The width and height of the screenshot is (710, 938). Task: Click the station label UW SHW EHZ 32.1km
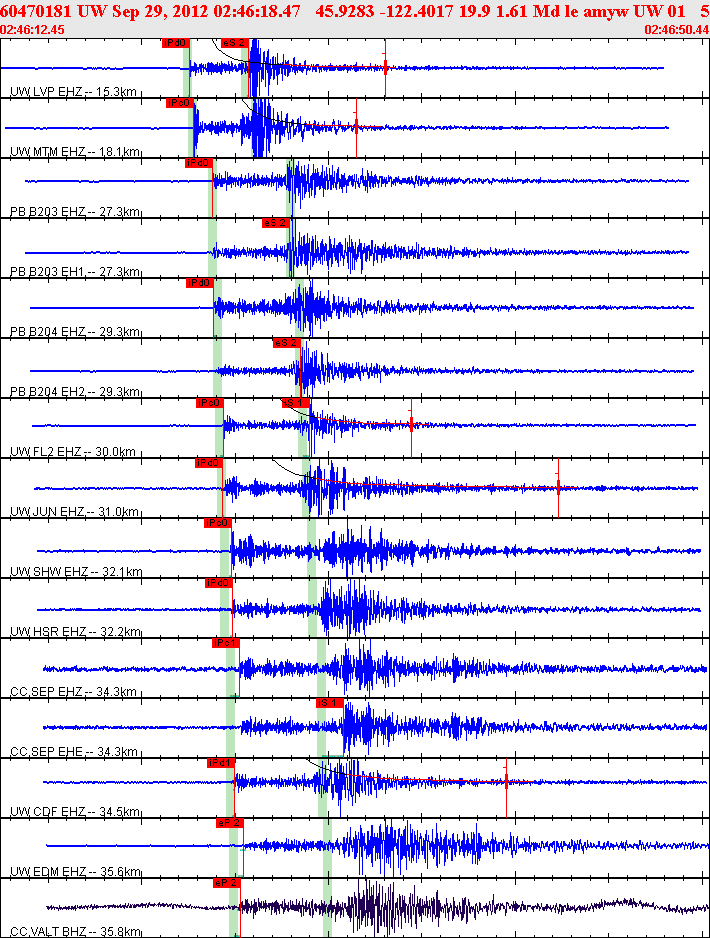coord(76,572)
